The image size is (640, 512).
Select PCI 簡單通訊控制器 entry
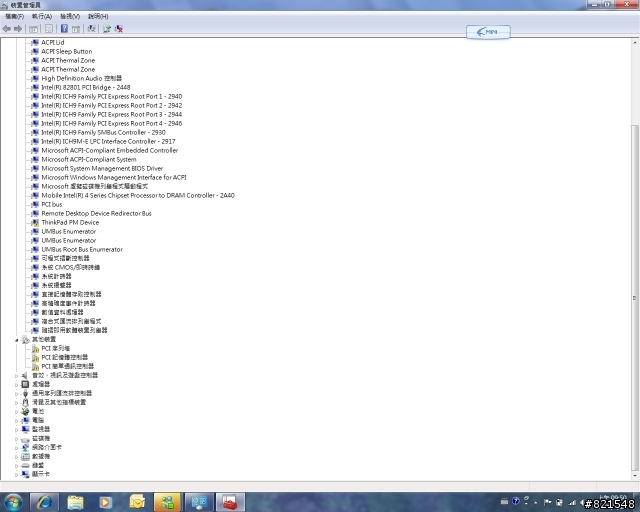68,366
